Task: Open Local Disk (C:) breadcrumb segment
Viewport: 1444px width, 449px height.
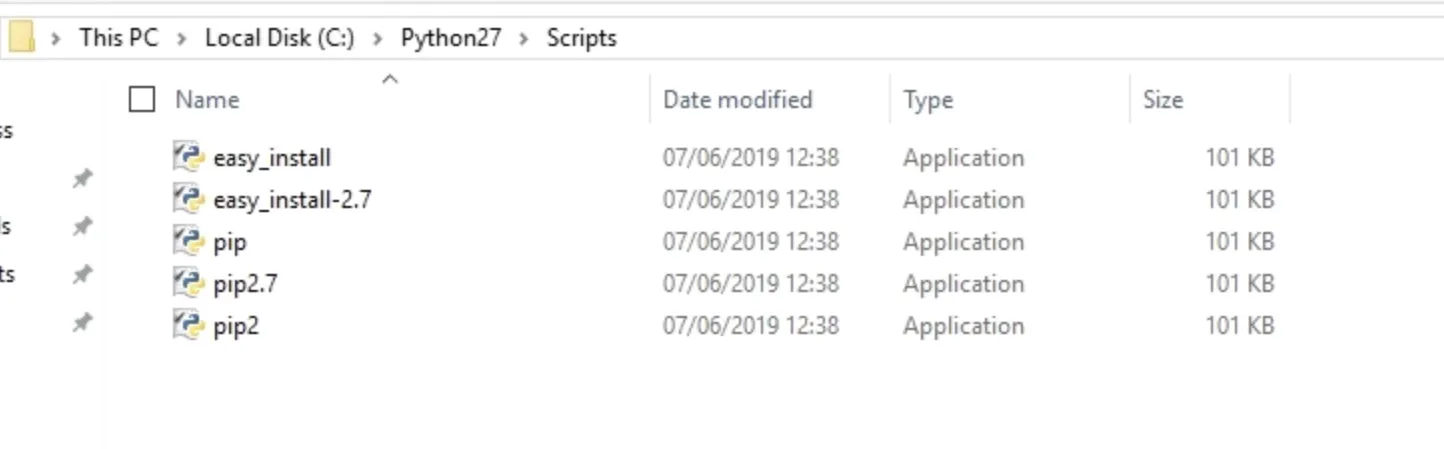Action: 279,38
